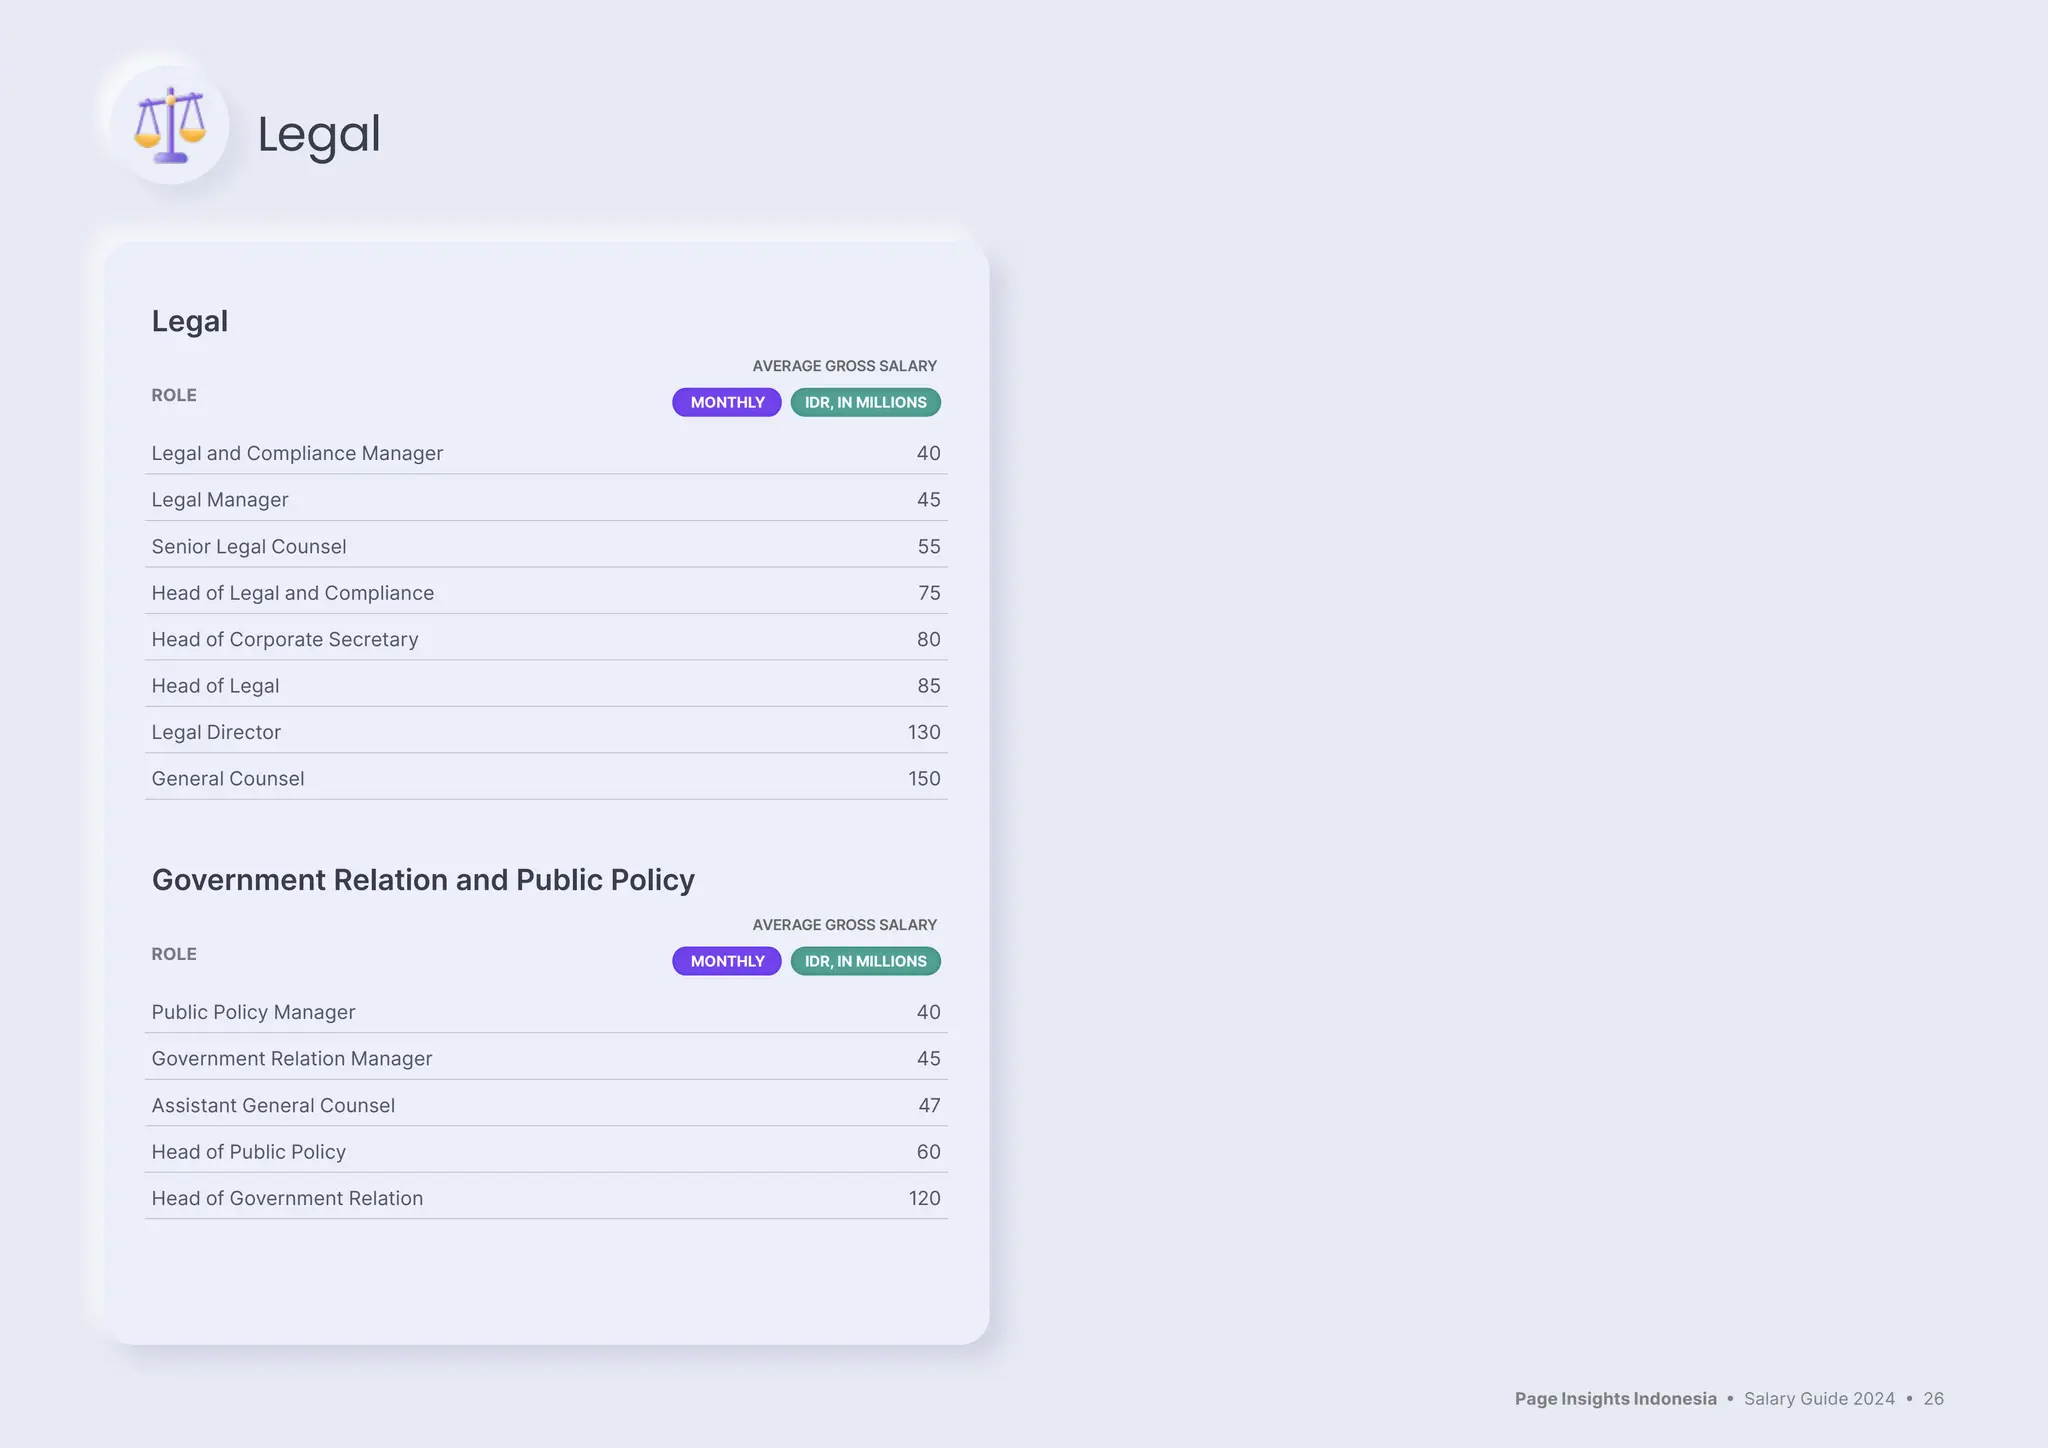Select the Head of Corporate Secretary role
2048x1448 pixels.
click(285, 640)
